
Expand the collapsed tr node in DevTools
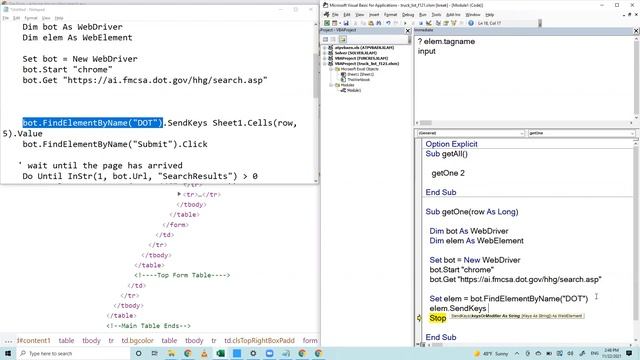coord(179,194)
